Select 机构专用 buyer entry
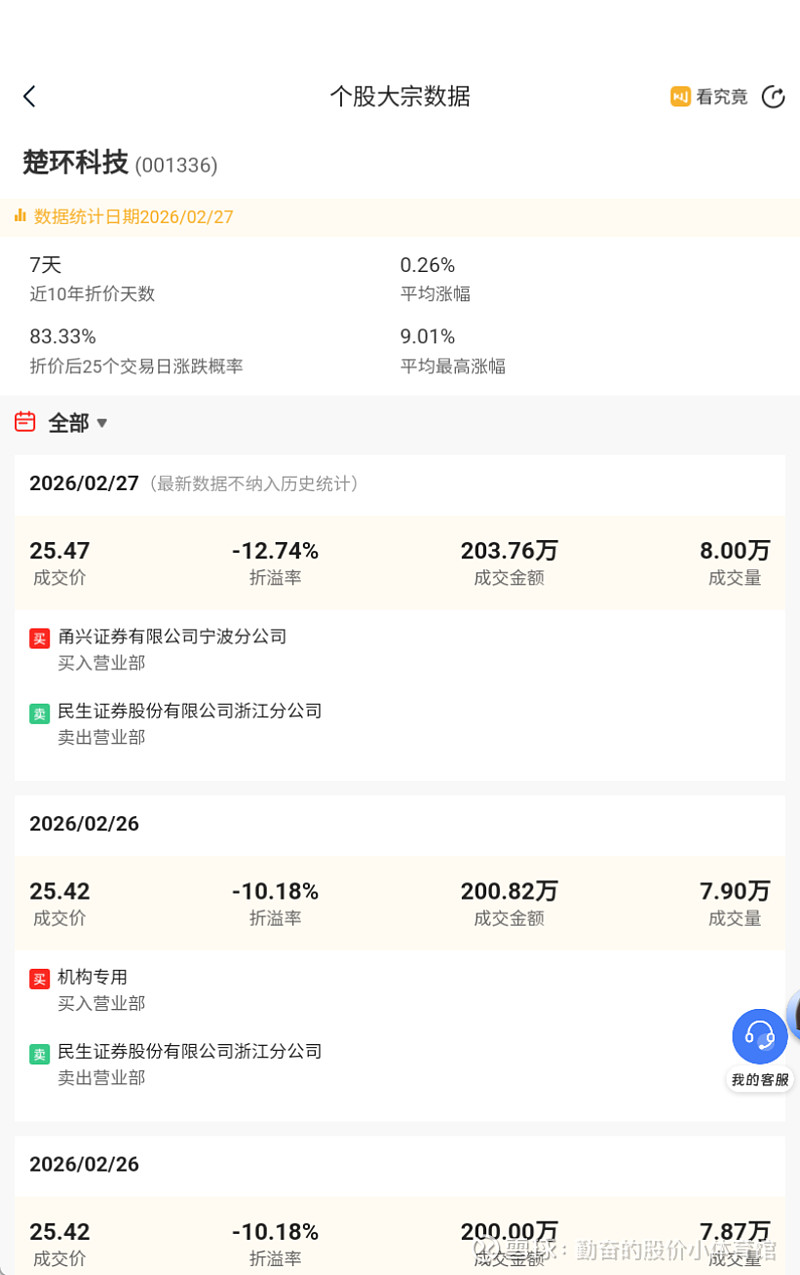 pos(93,977)
